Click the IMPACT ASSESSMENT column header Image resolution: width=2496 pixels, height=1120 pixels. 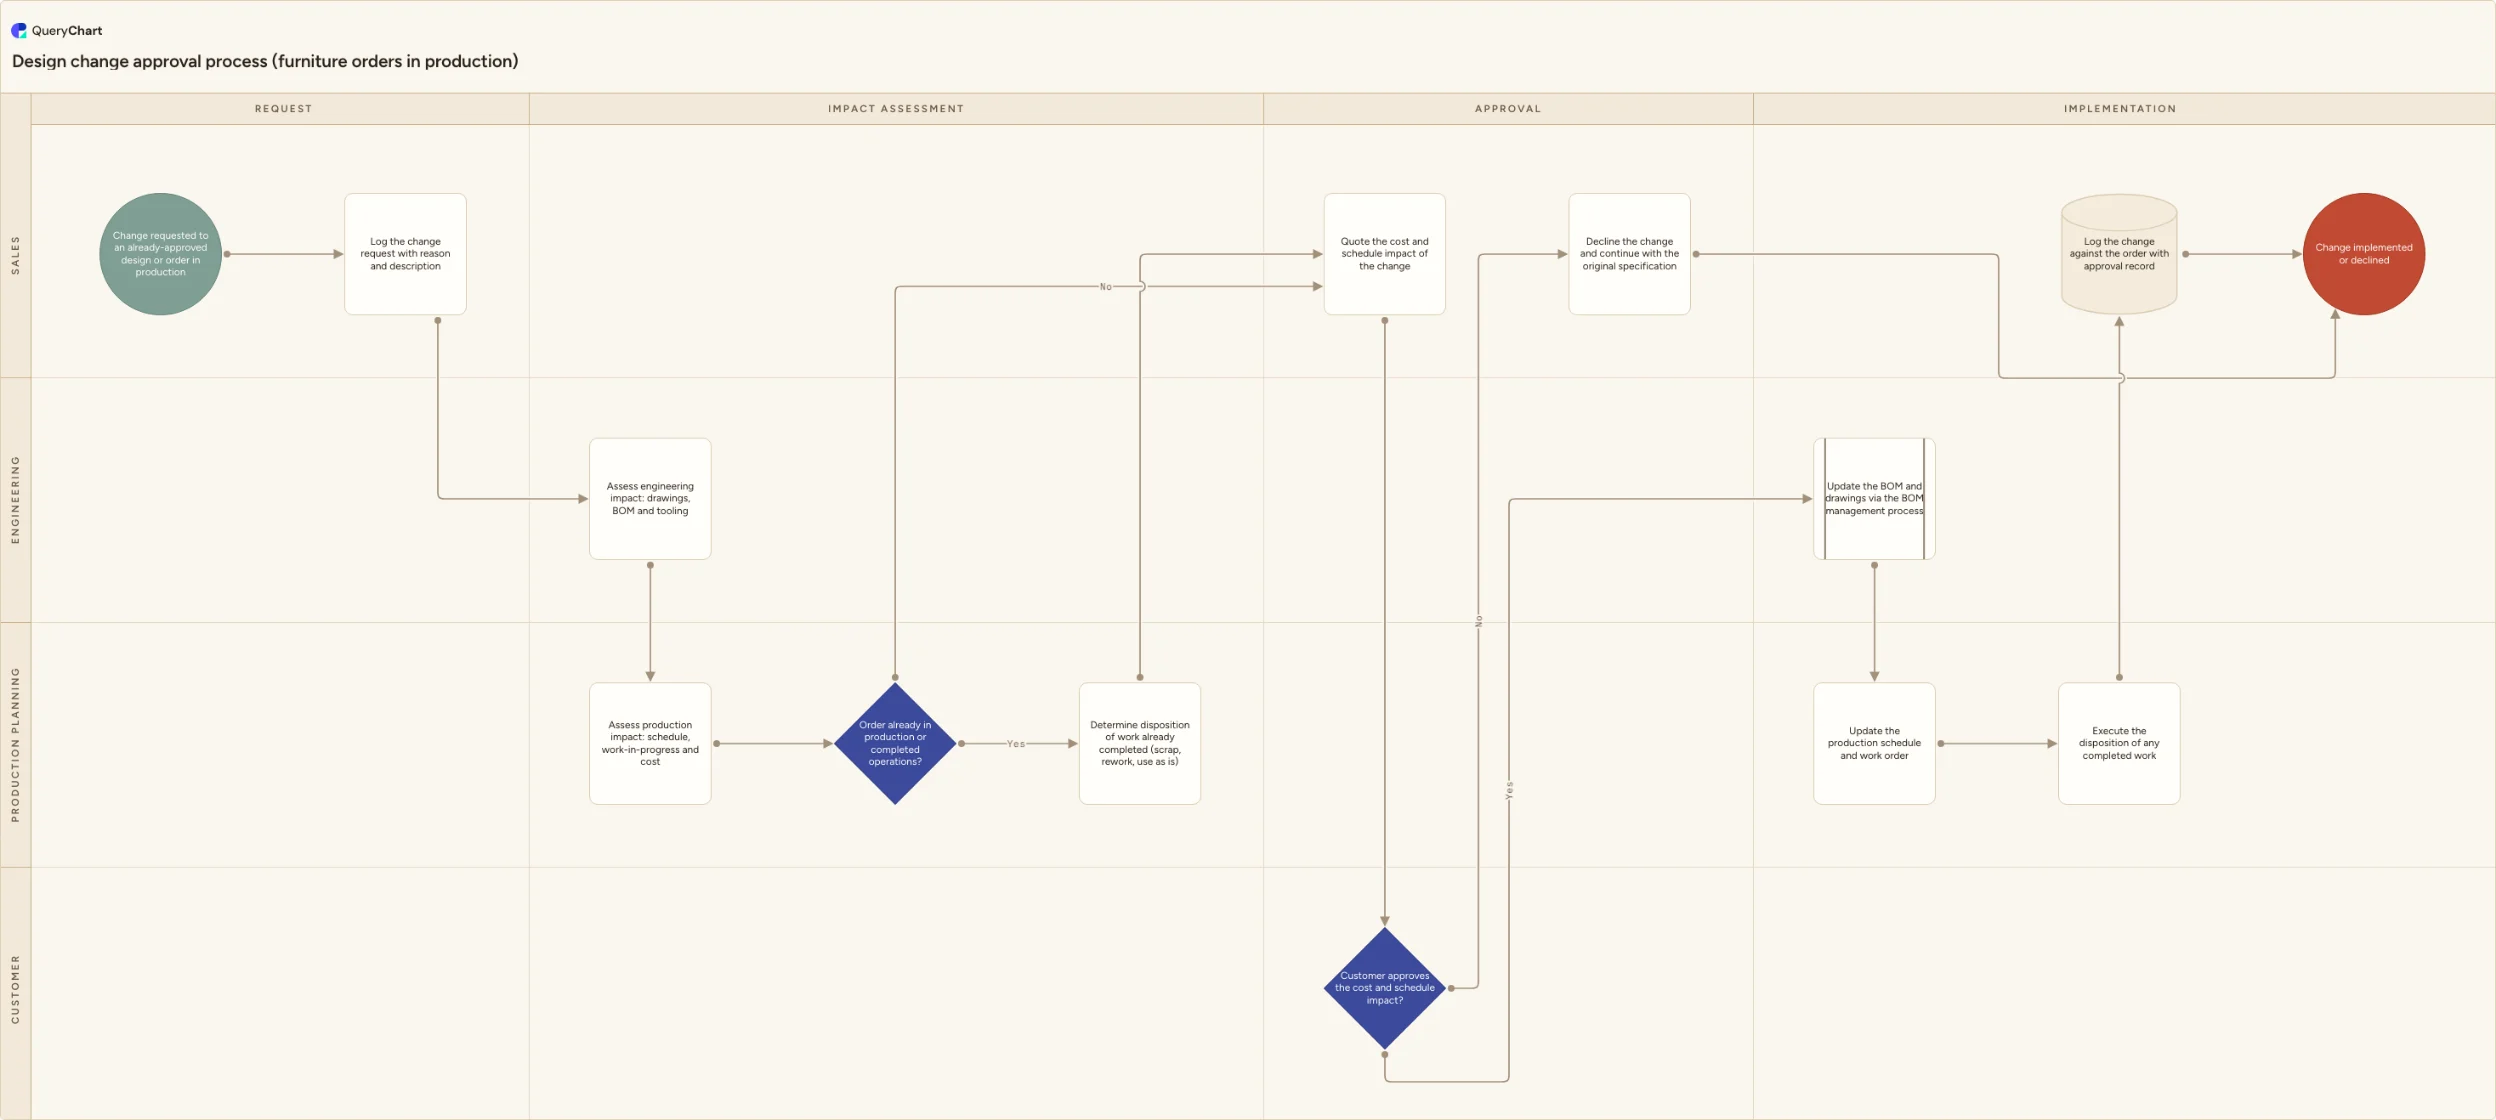click(896, 109)
